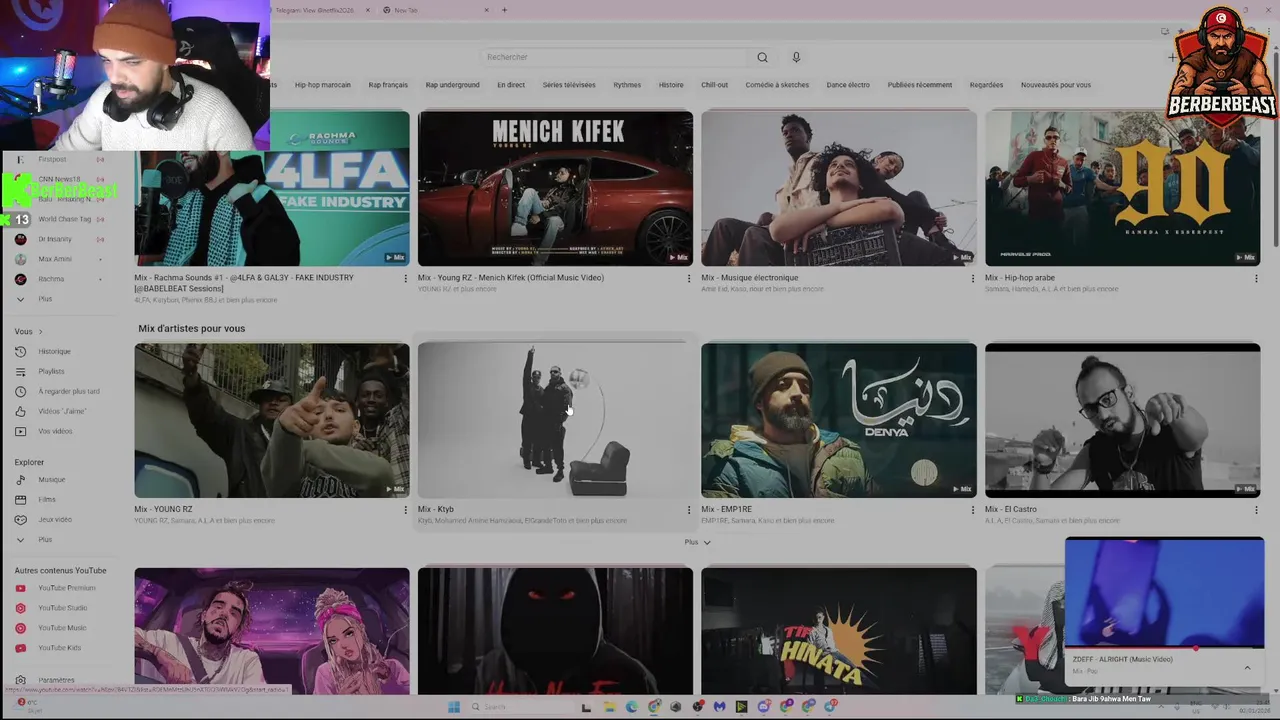Open a new browser tab
The height and width of the screenshot is (720, 1280).
(x=504, y=10)
